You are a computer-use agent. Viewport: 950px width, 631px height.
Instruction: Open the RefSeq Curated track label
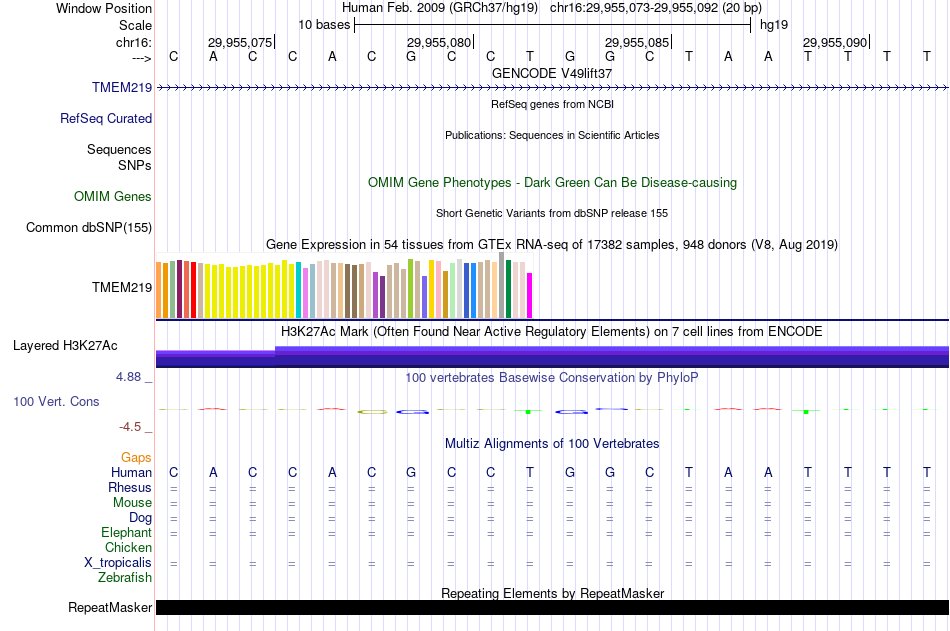[x=106, y=118]
